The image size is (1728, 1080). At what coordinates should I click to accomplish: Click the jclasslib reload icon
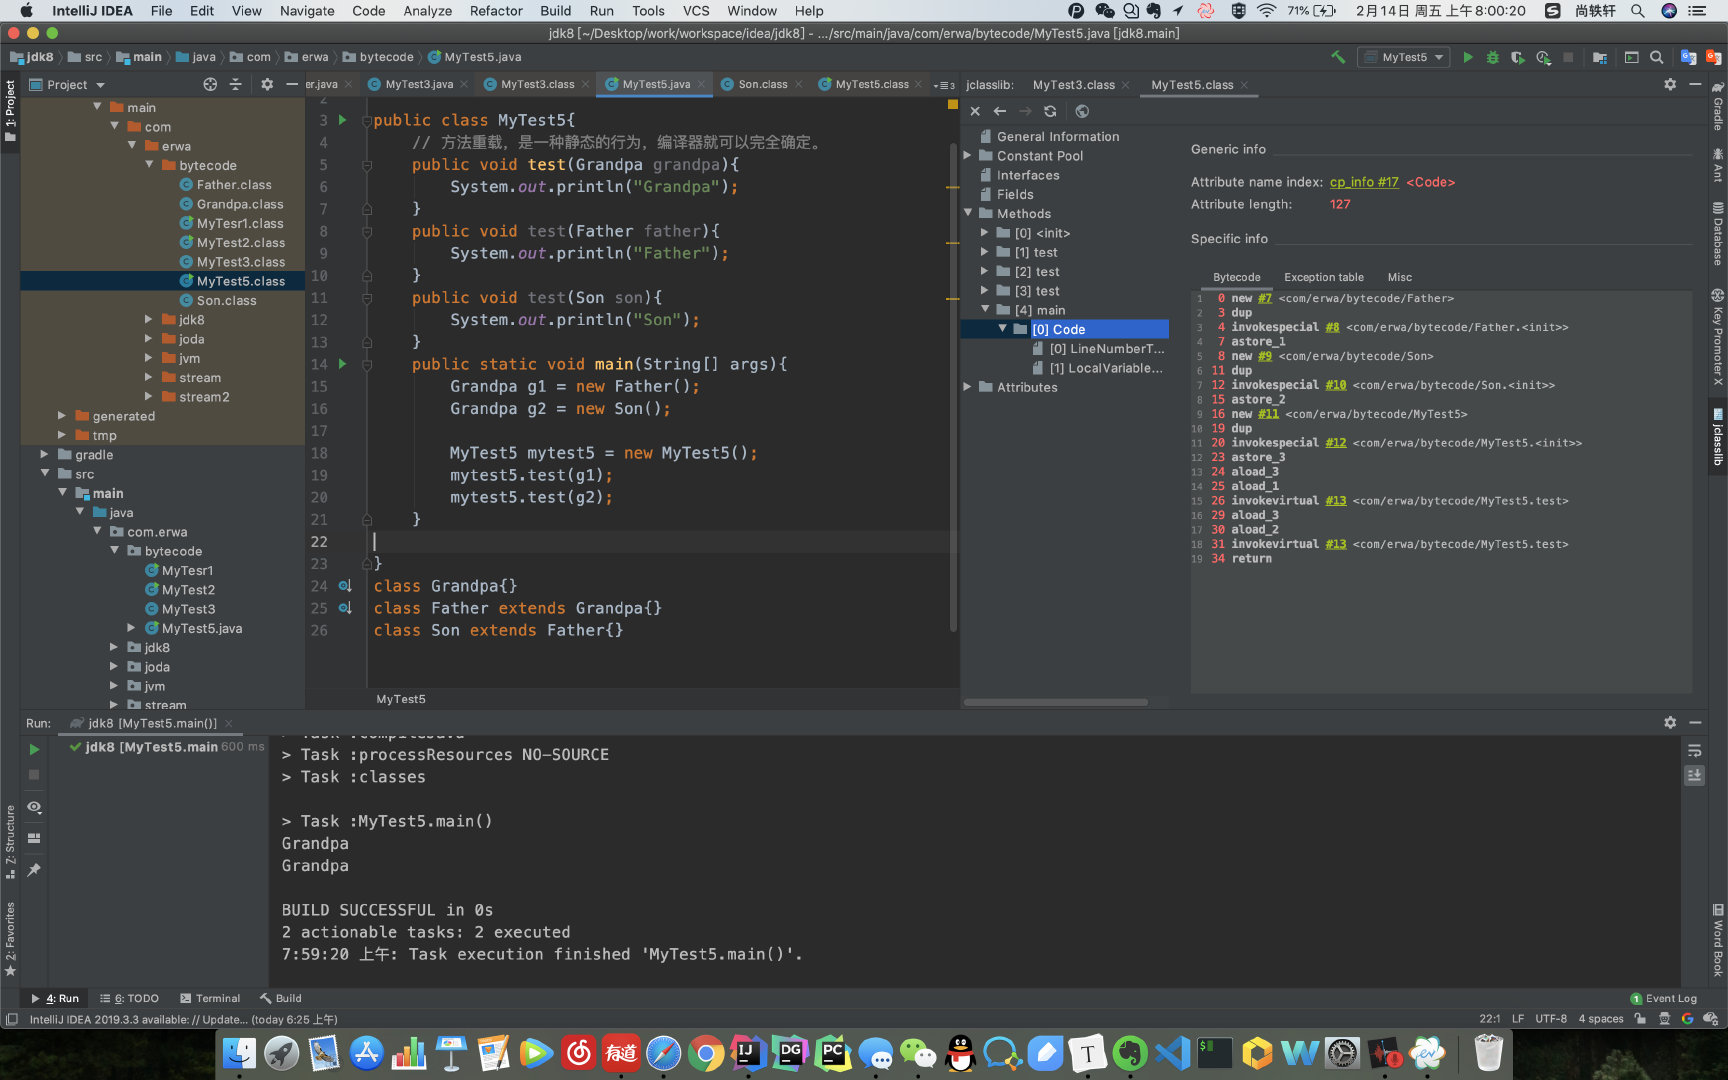(x=1050, y=111)
